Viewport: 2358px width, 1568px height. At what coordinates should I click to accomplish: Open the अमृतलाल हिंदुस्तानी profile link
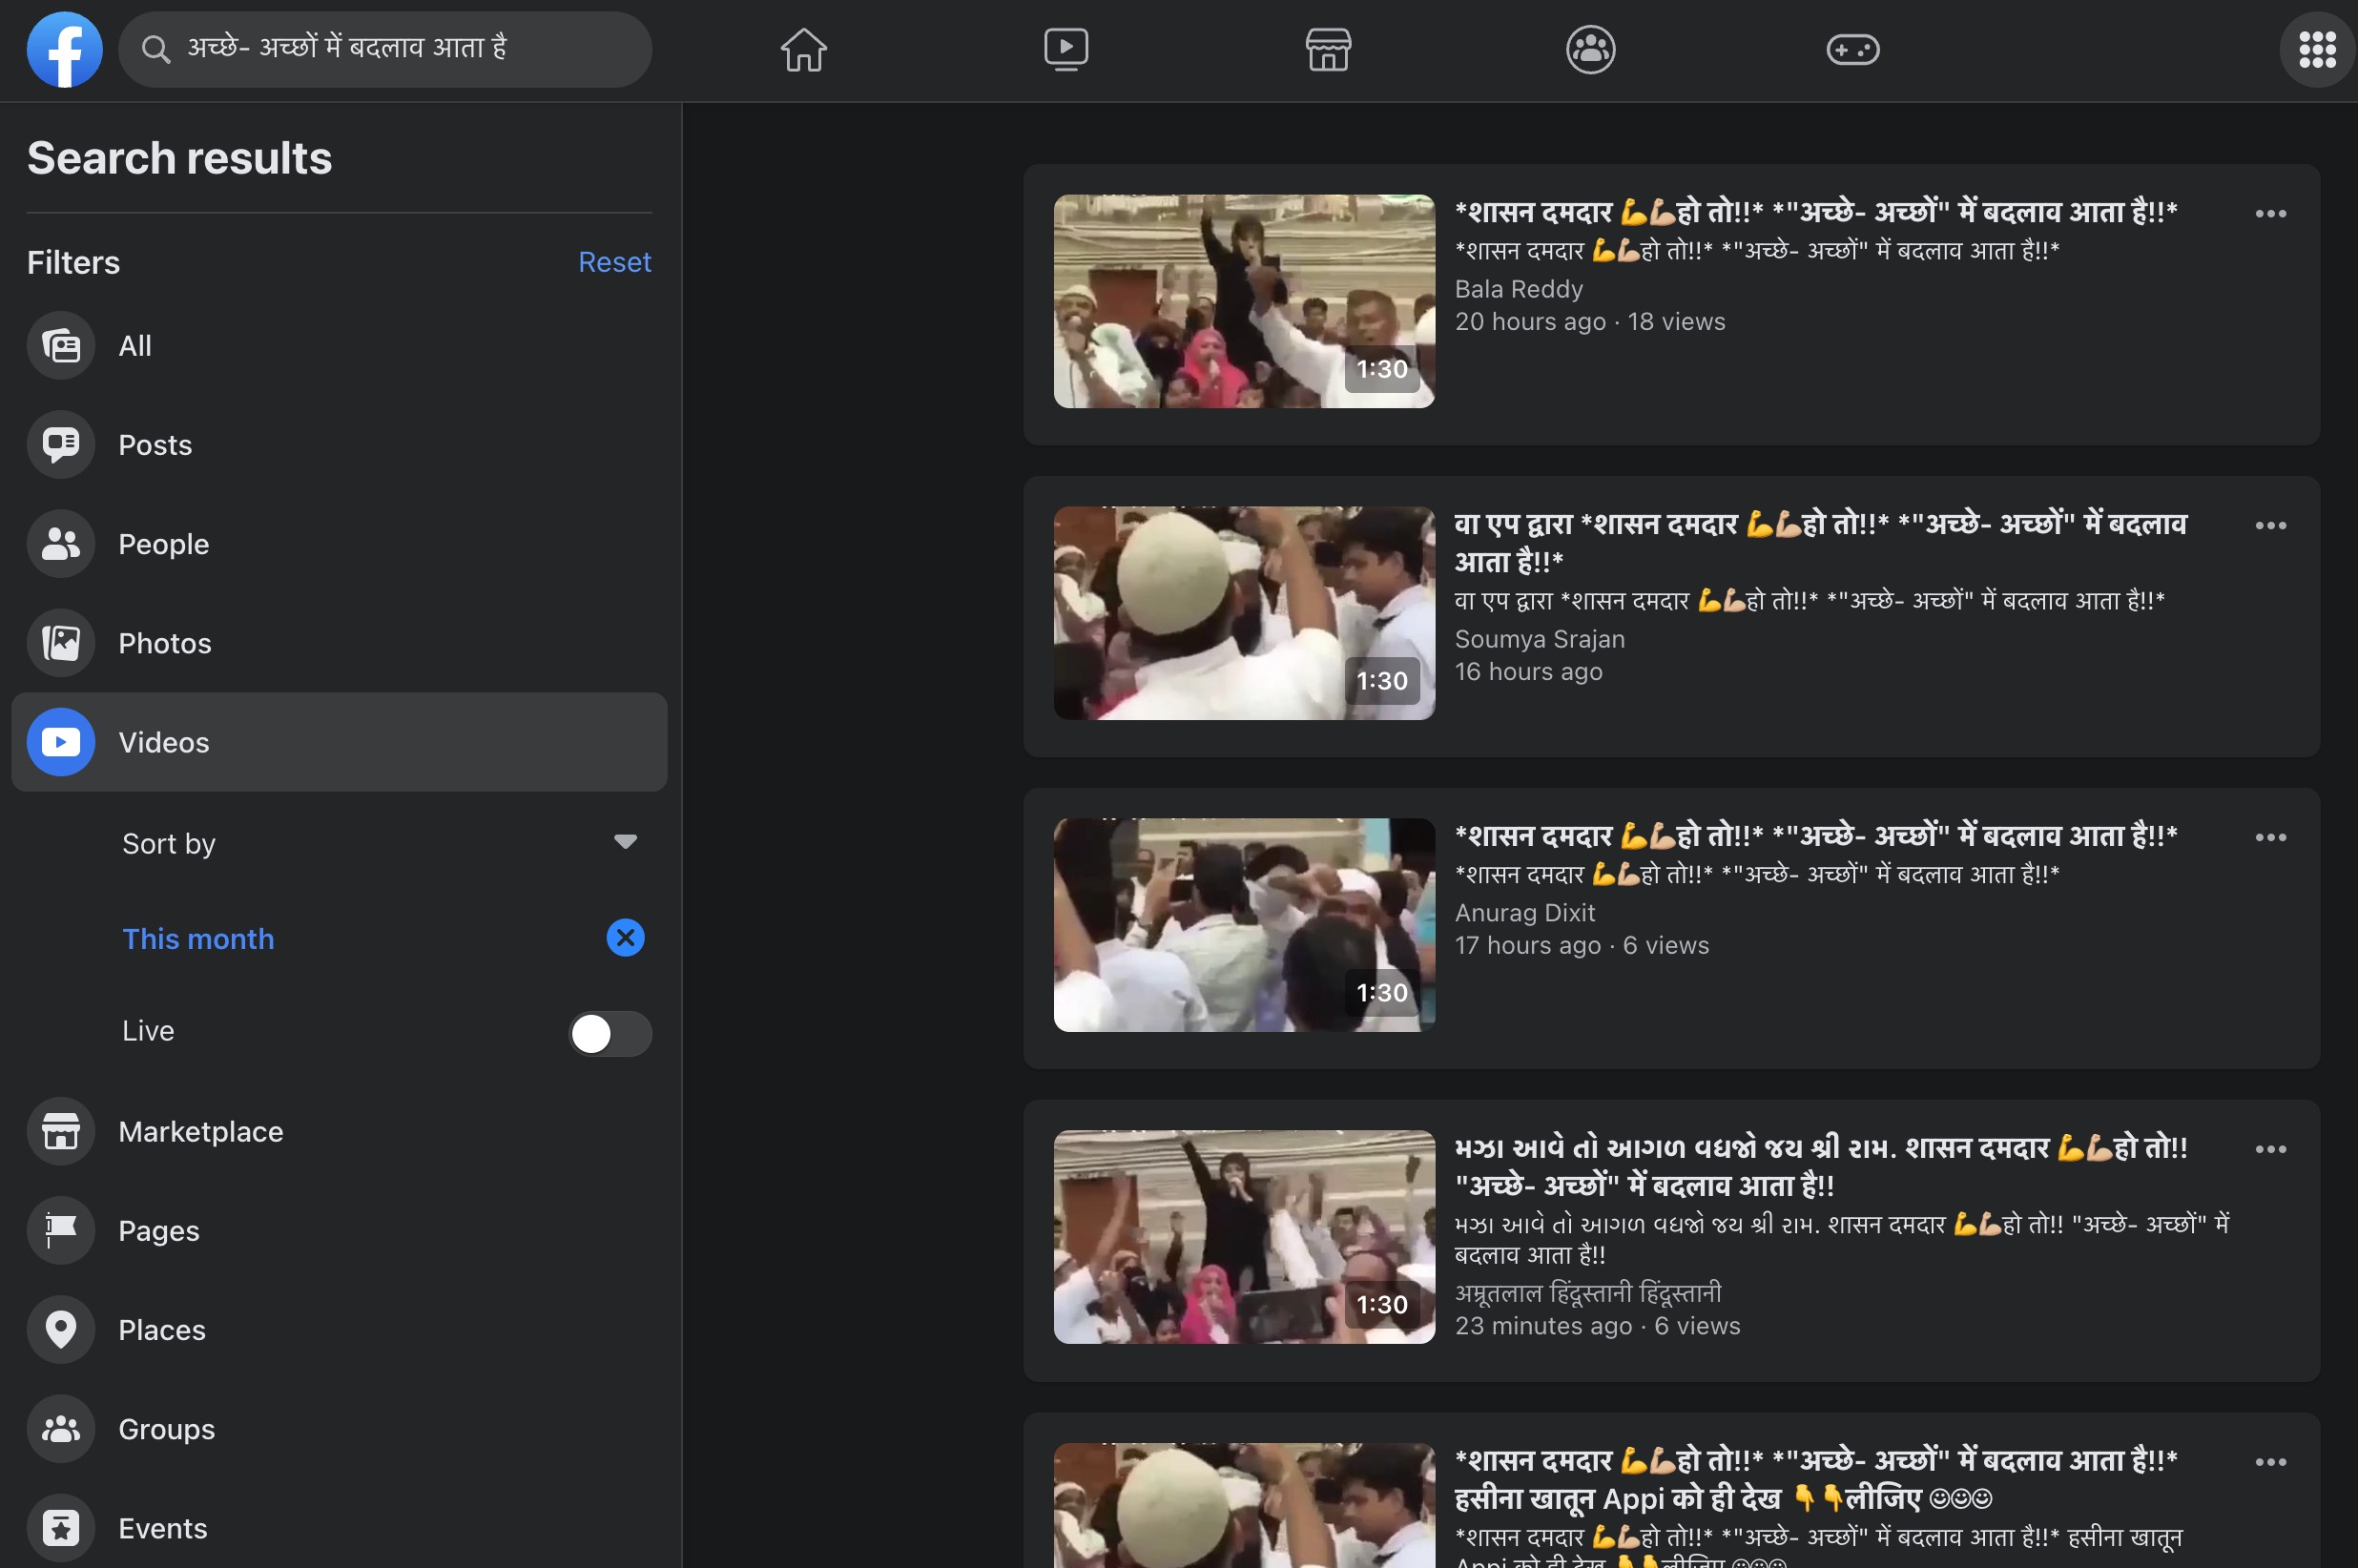point(1588,1292)
